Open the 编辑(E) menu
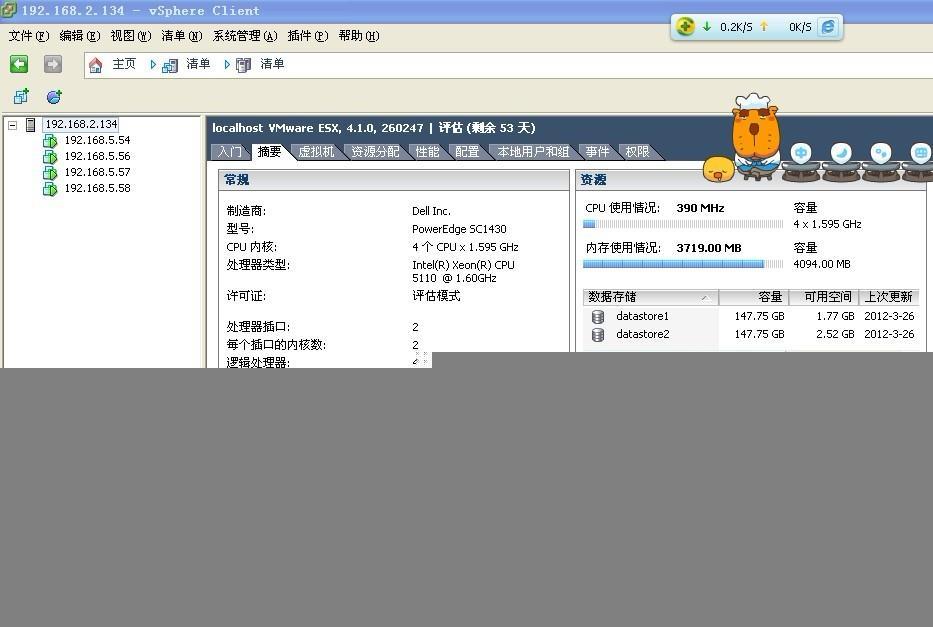933x627 pixels. (80, 36)
